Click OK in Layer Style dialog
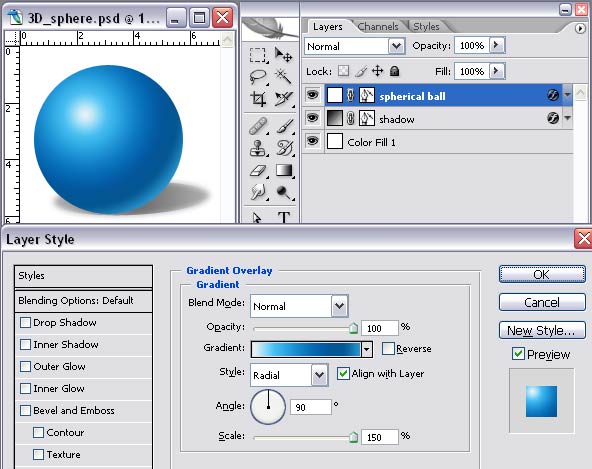 click(x=542, y=275)
